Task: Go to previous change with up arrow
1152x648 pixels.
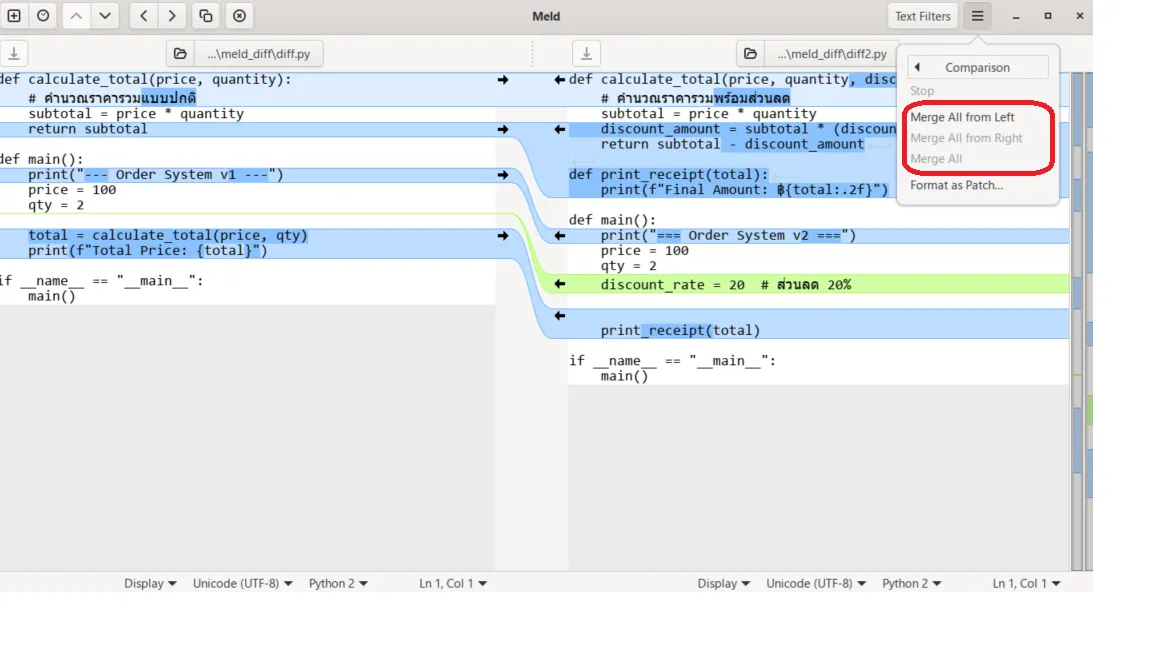Action: pyautogui.click(x=76, y=15)
